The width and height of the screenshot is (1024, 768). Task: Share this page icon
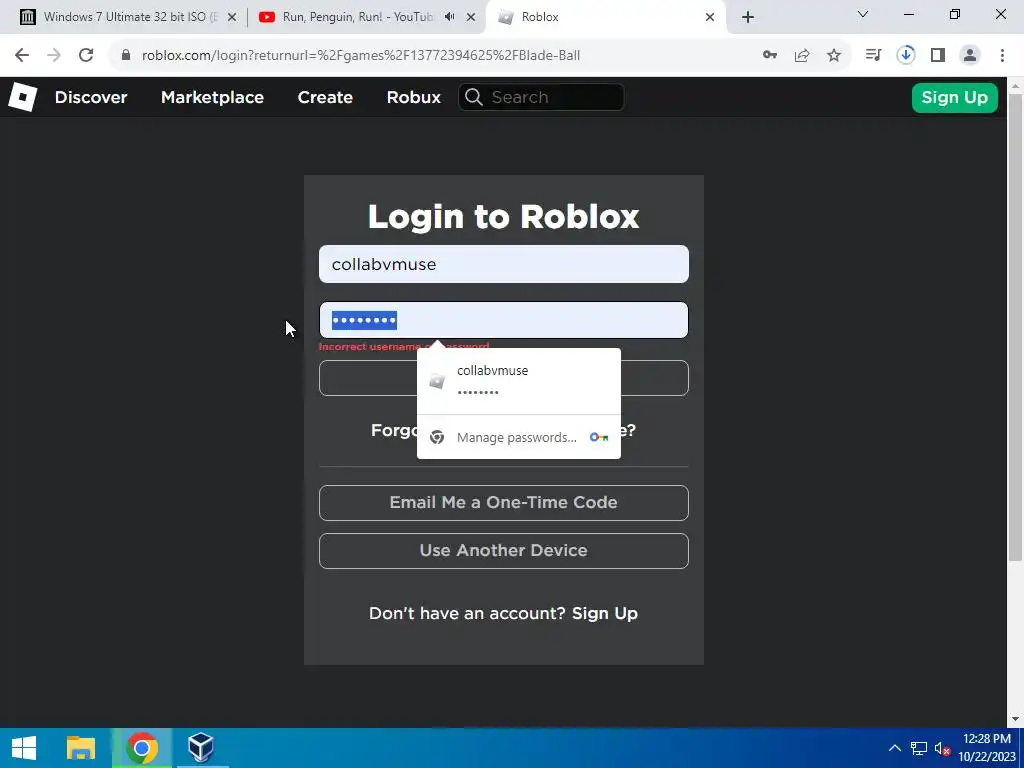point(802,56)
